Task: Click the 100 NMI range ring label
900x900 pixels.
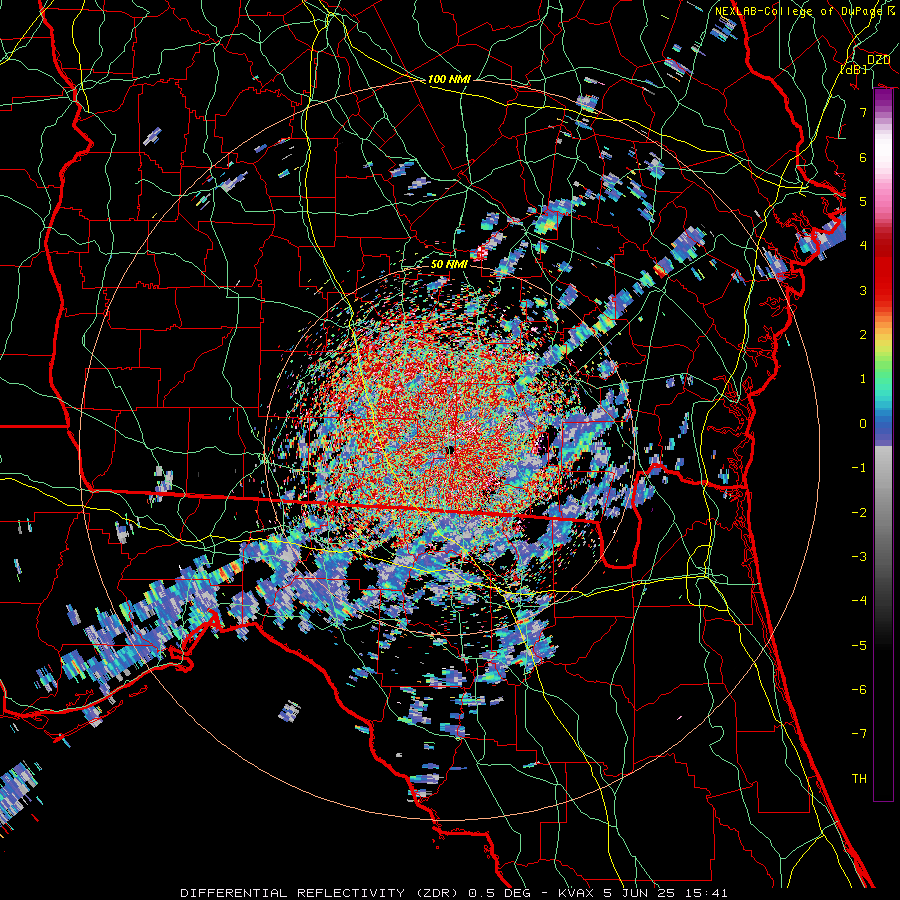Action: click(x=449, y=79)
